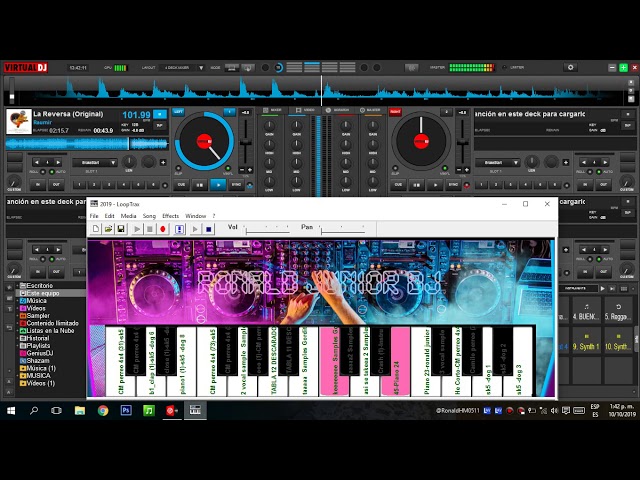Set loop IN on left deck
This screenshot has width=640, height=480.
click(38, 185)
